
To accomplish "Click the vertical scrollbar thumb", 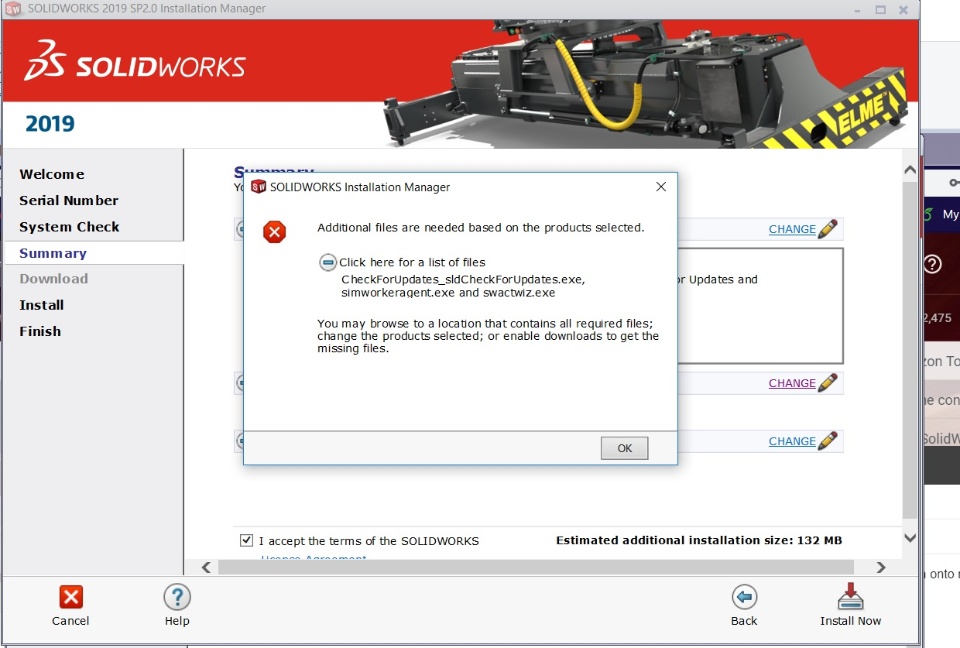I will (910, 350).
